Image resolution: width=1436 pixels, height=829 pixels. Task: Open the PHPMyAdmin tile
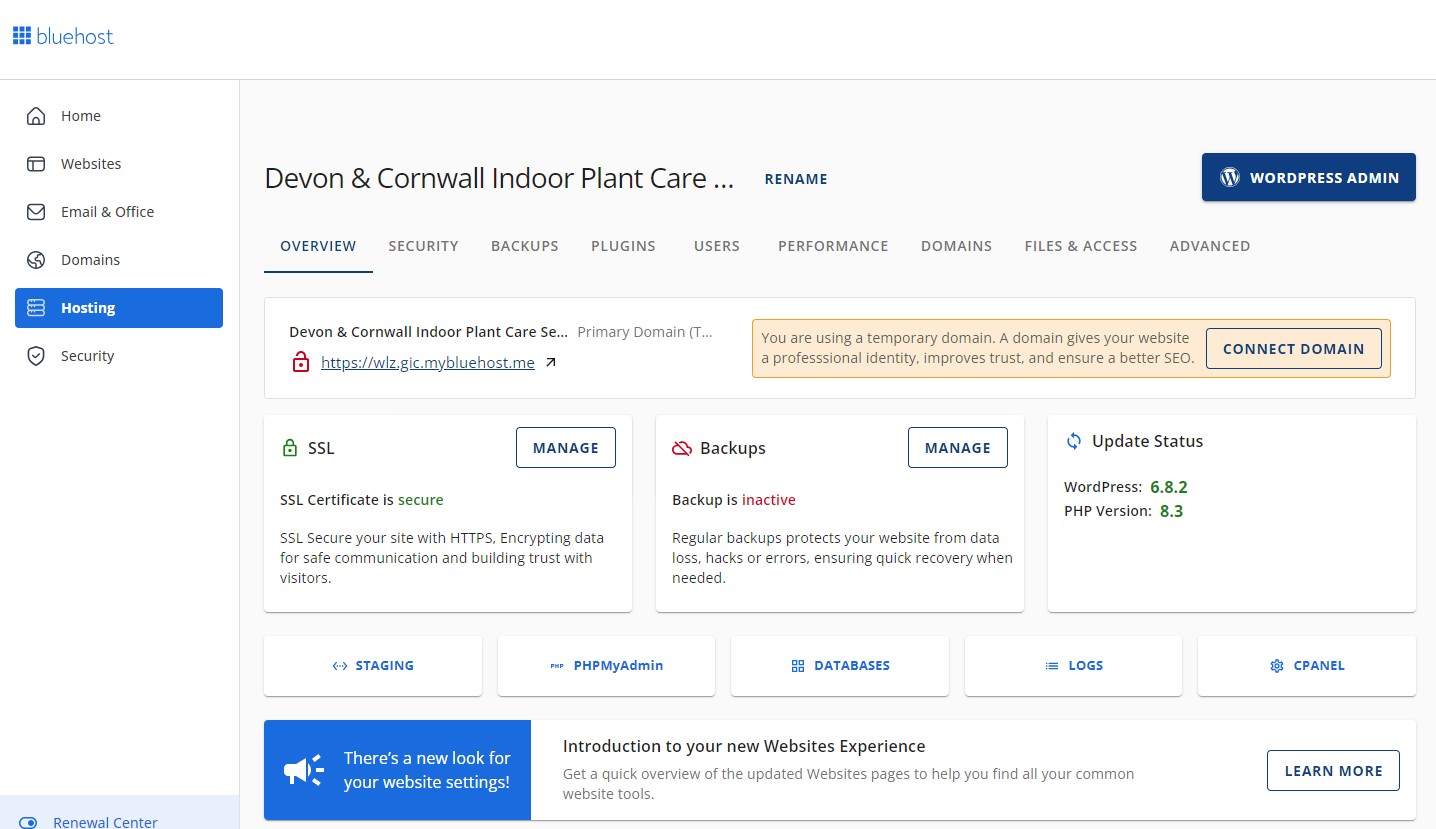click(607, 666)
